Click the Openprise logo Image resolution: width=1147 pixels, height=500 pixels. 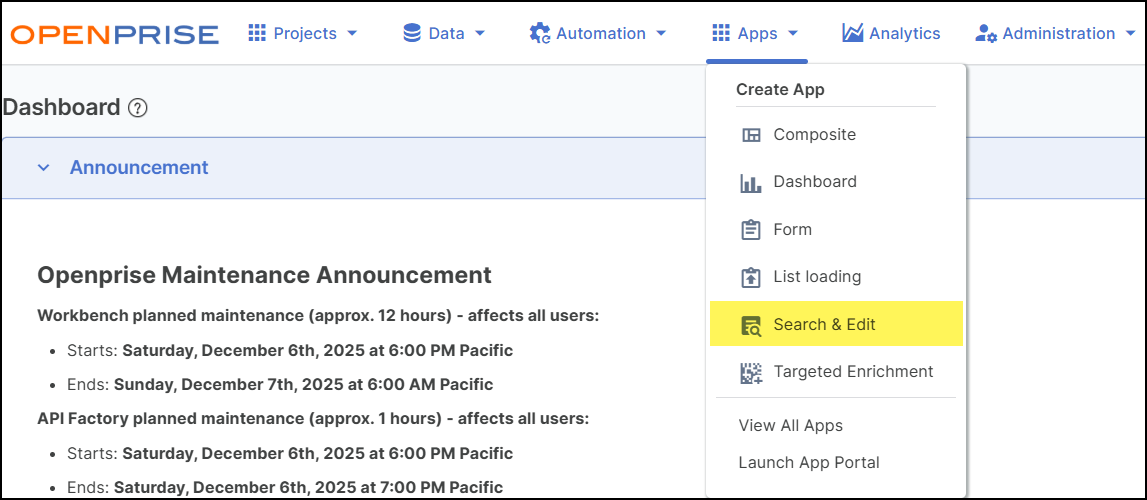point(115,34)
